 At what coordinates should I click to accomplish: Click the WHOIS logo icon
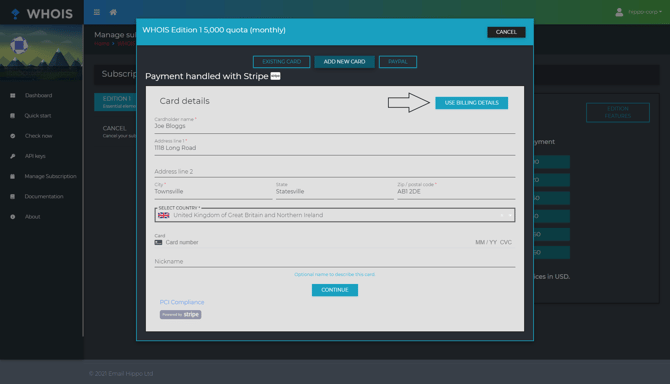pyautogui.click(x=15, y=14)
